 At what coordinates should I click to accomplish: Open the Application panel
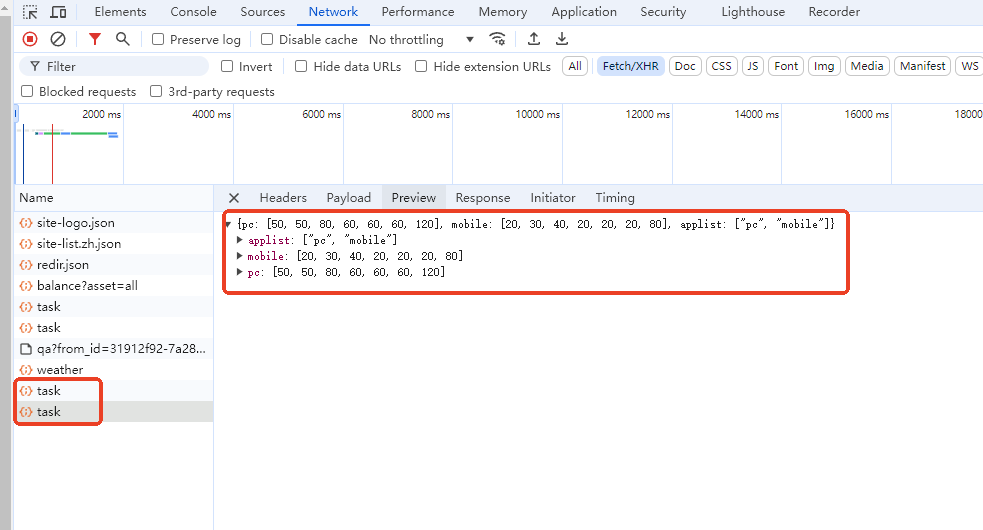(x=584, y=12)
